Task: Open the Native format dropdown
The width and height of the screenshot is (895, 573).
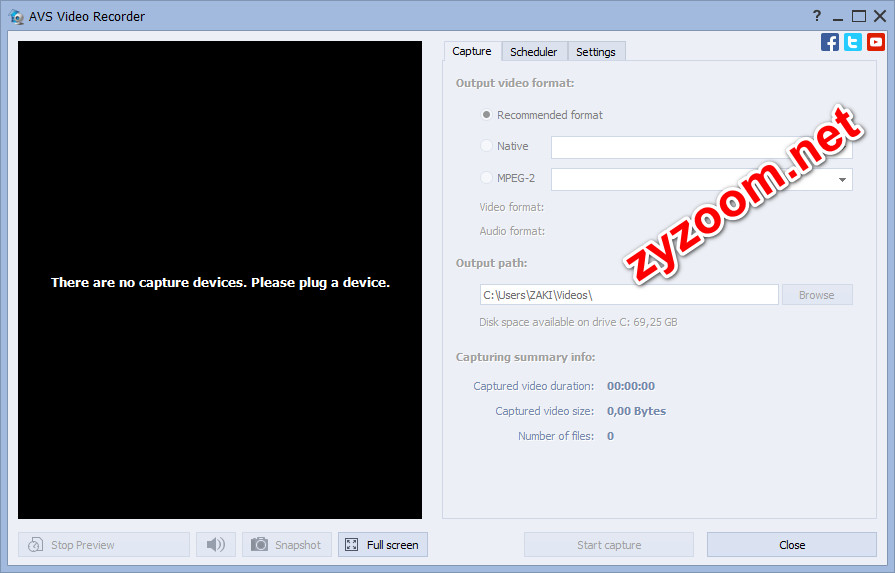Action: click(702, 147)
